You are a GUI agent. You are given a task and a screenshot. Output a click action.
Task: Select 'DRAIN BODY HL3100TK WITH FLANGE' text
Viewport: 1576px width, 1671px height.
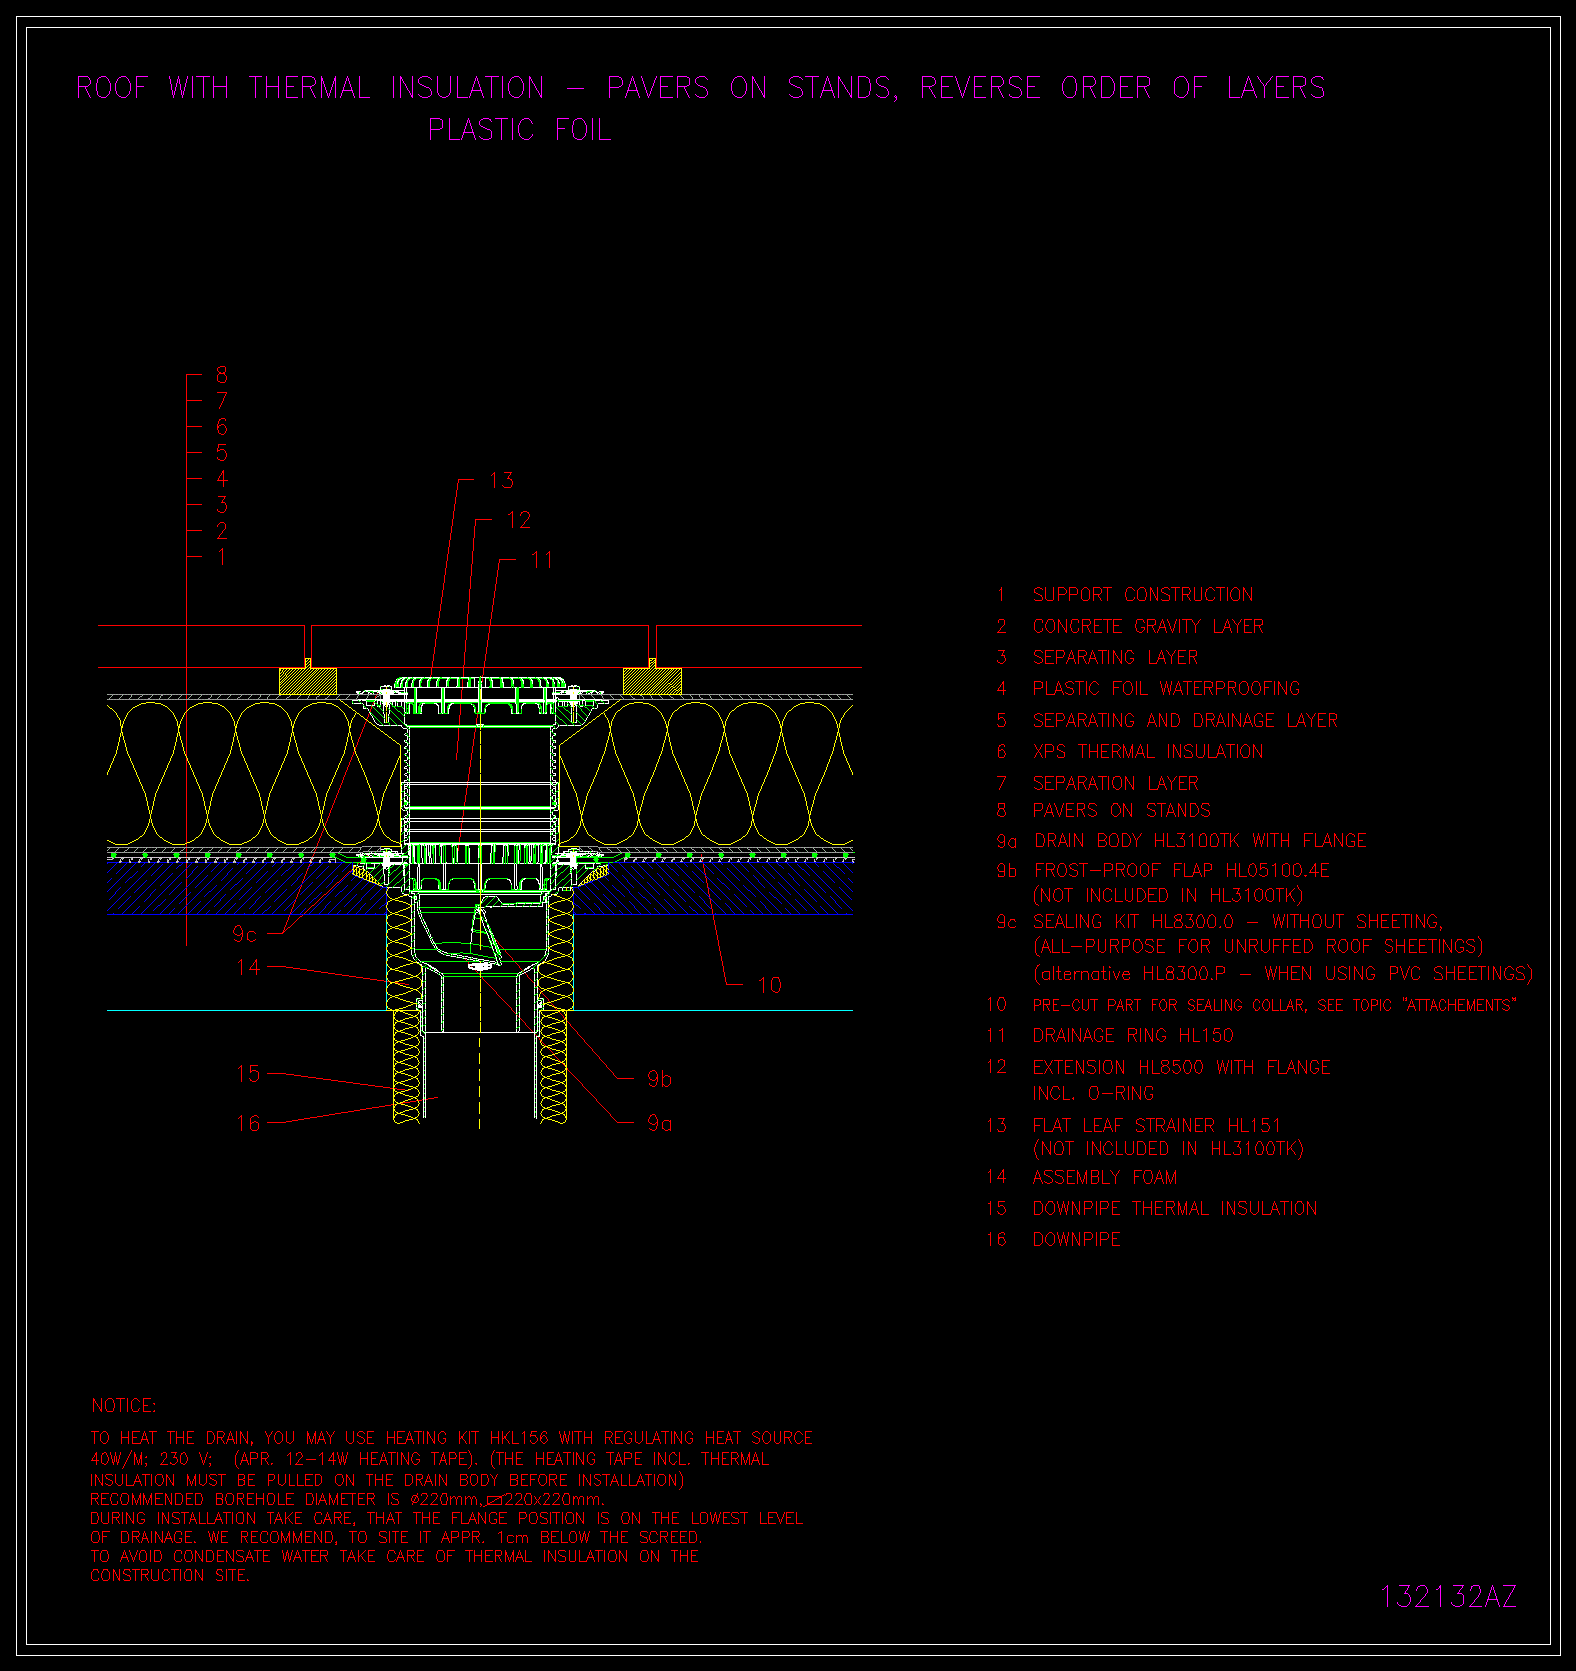click(x=1200, y=841)
